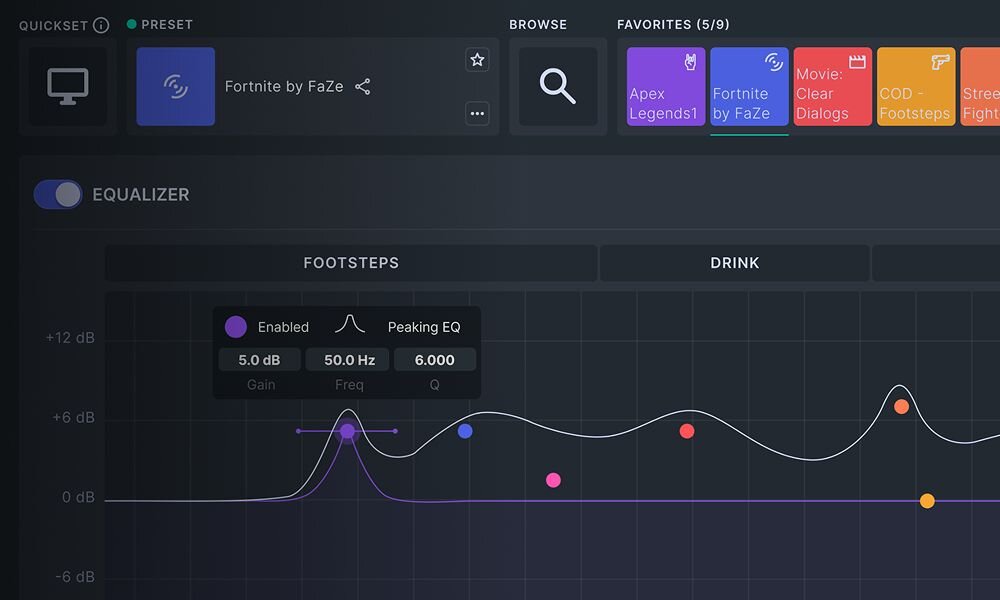Select the purple EQ band point

[347, 432]
